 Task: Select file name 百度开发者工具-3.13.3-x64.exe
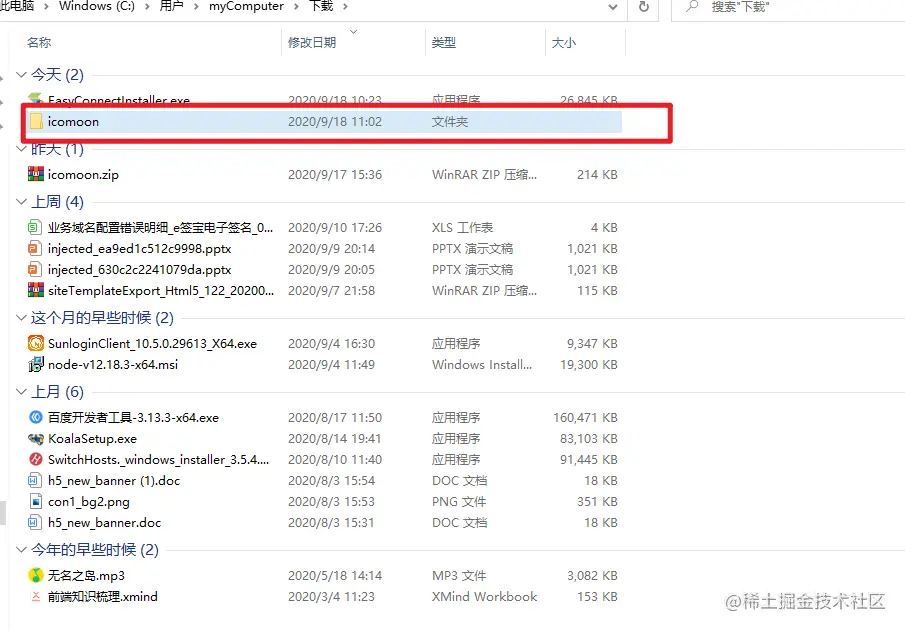(133, 417)
